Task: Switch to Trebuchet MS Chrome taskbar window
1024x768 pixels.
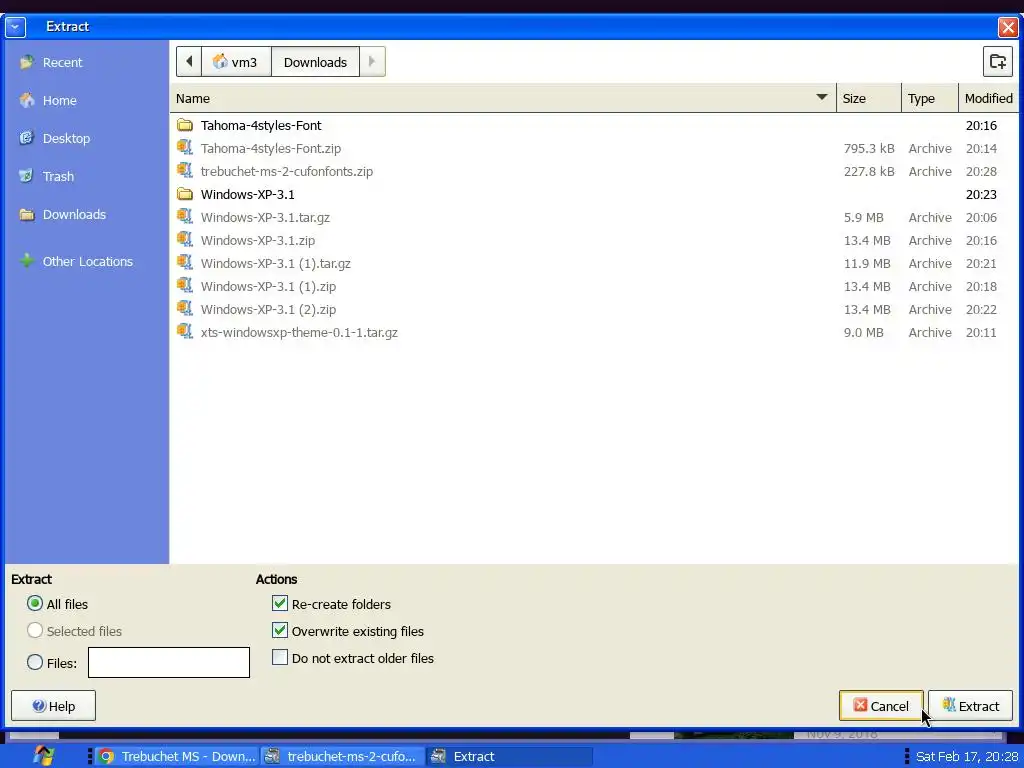Action: pyautogui.click(x=177, y=756)
